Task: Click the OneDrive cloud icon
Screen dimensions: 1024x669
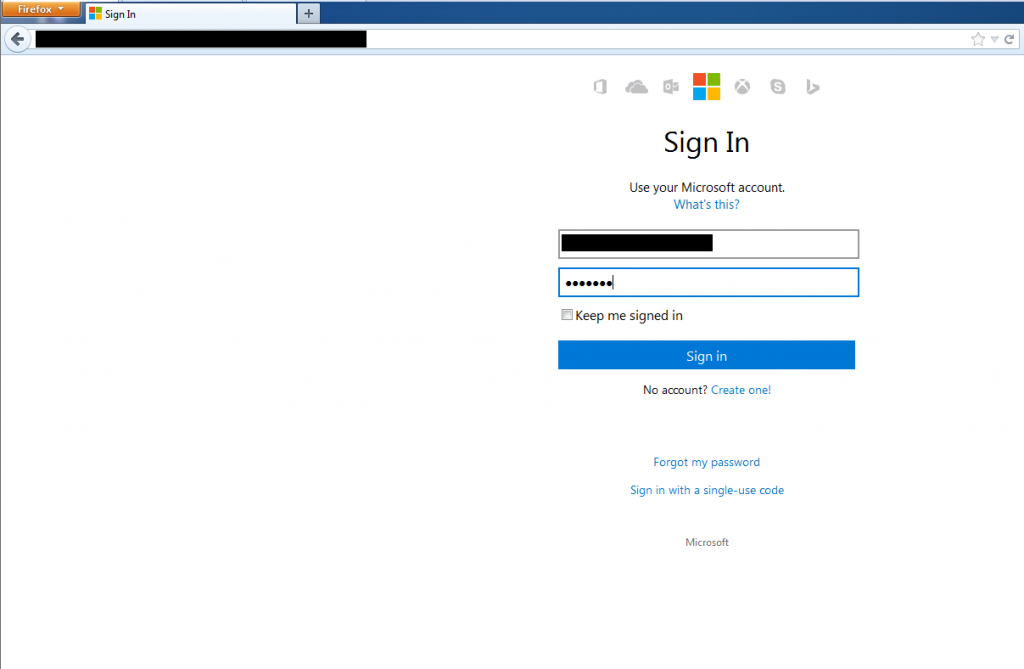Action: coord(636,87)
